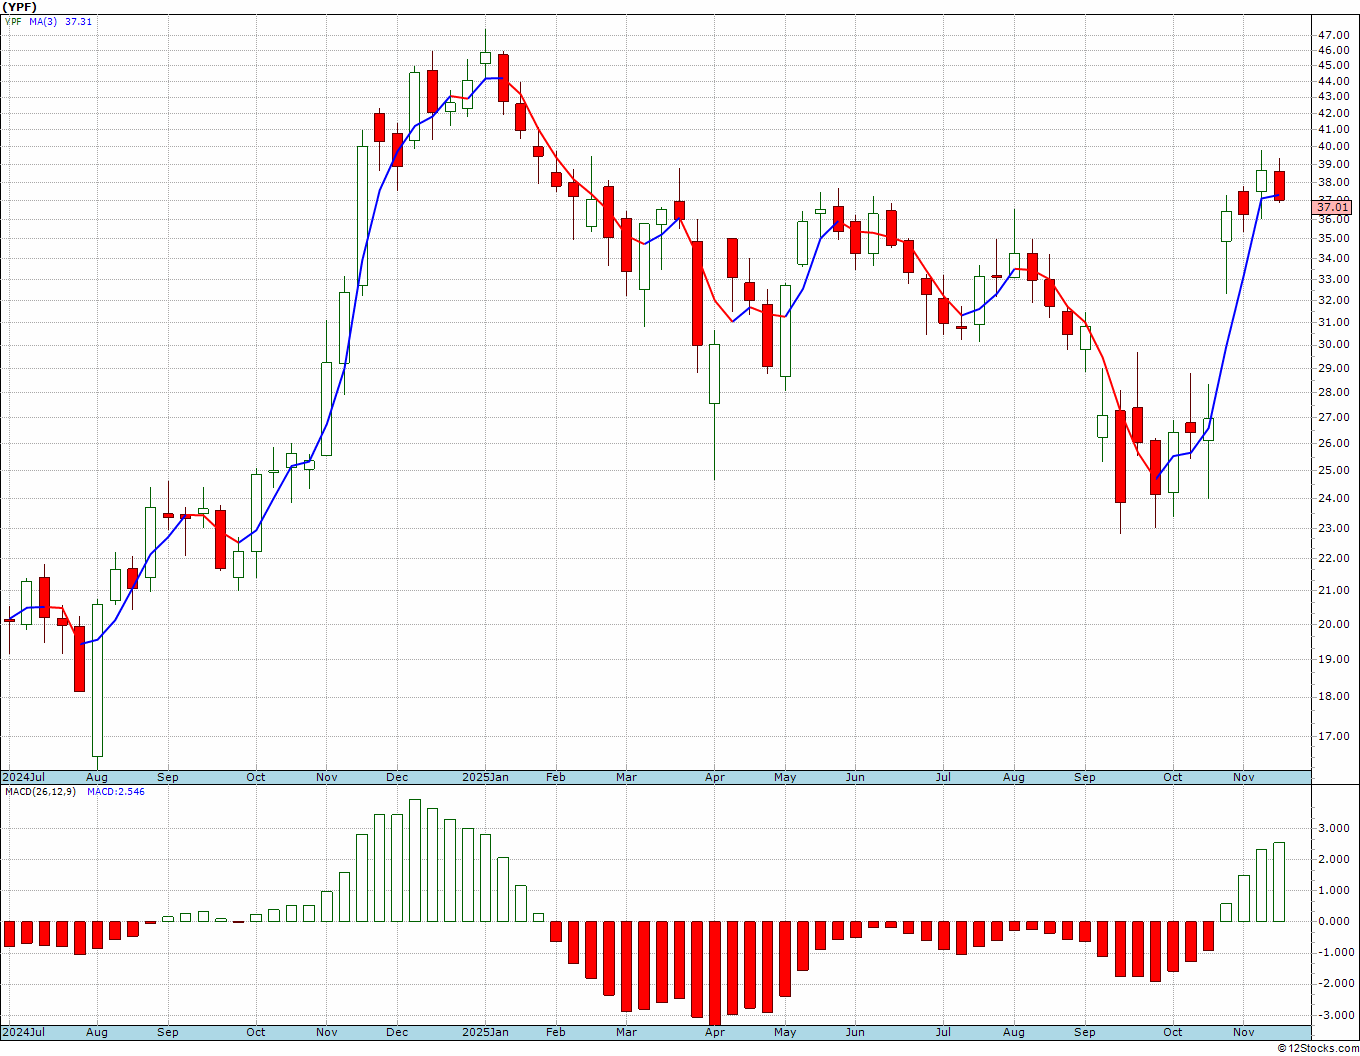
Task: Click May on the MACD panel time axis
Action: click(x=785, y=1032)
